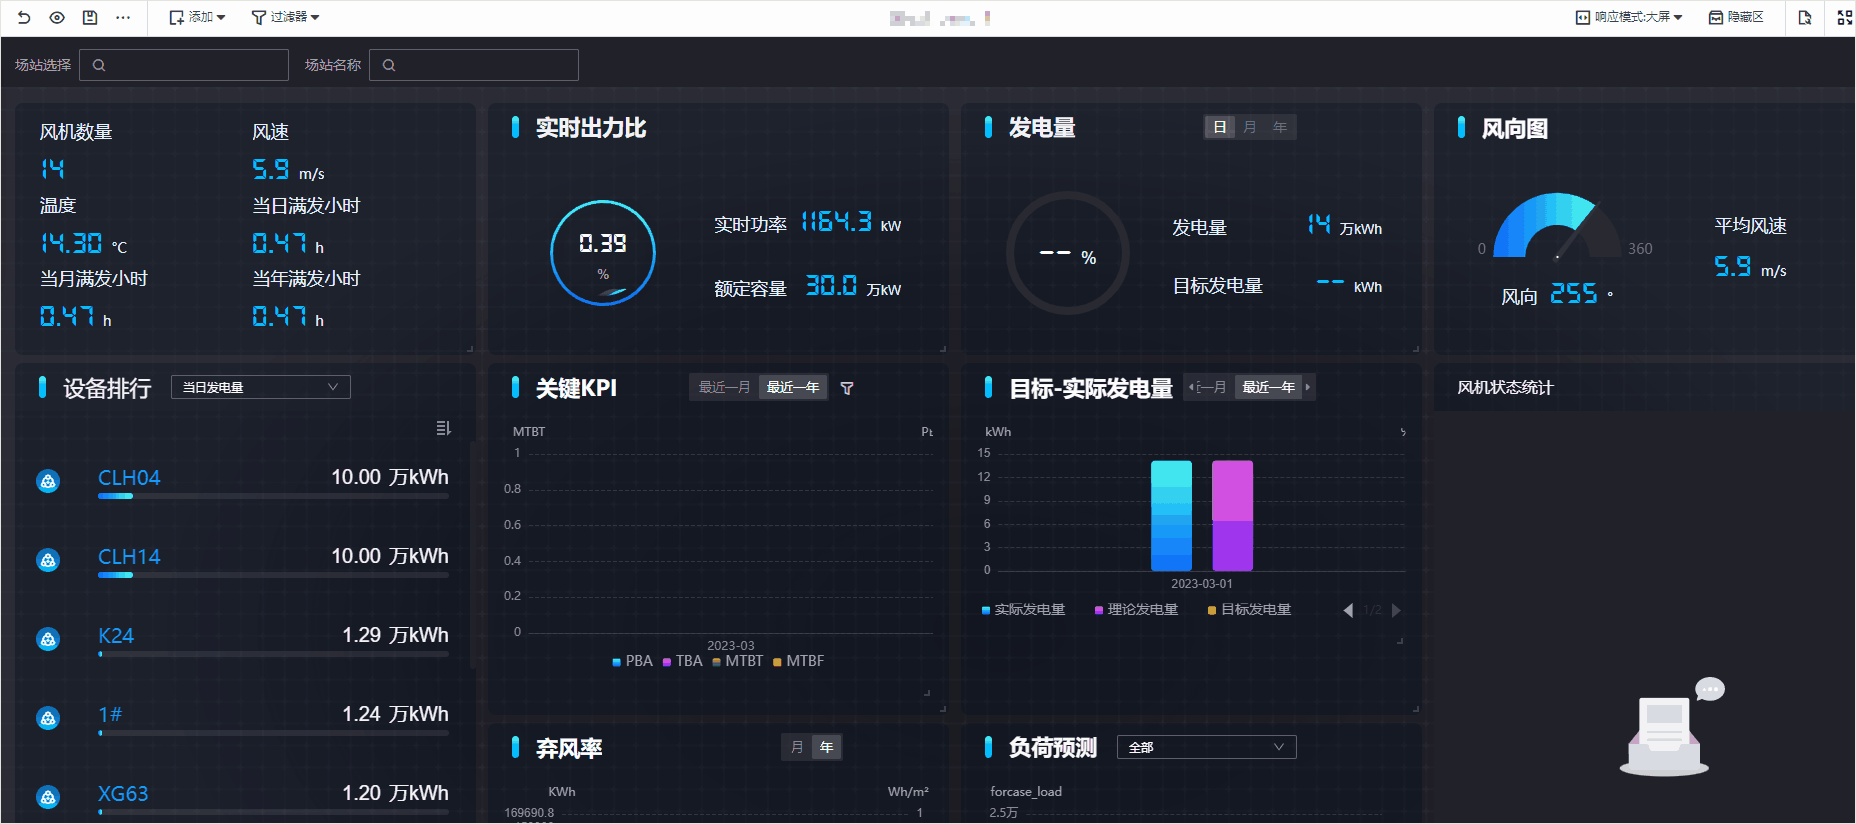Switch 发电量 panel to 月 tab

(1249, 127)
